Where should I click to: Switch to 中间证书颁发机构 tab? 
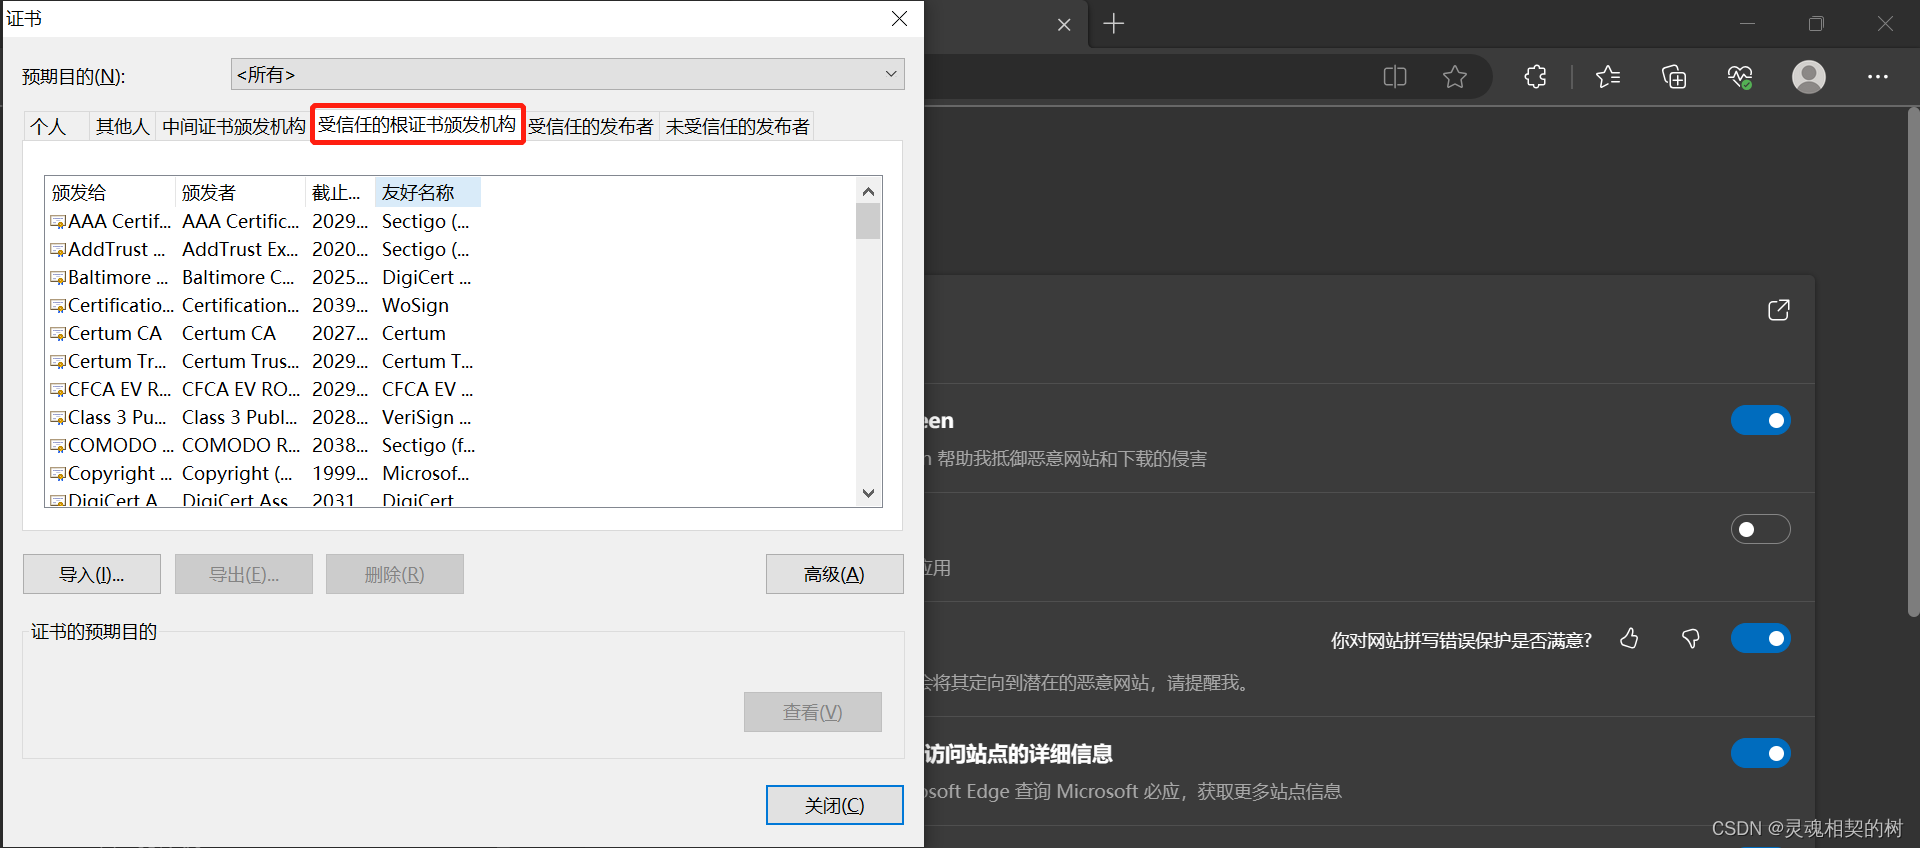coord(234,127)
